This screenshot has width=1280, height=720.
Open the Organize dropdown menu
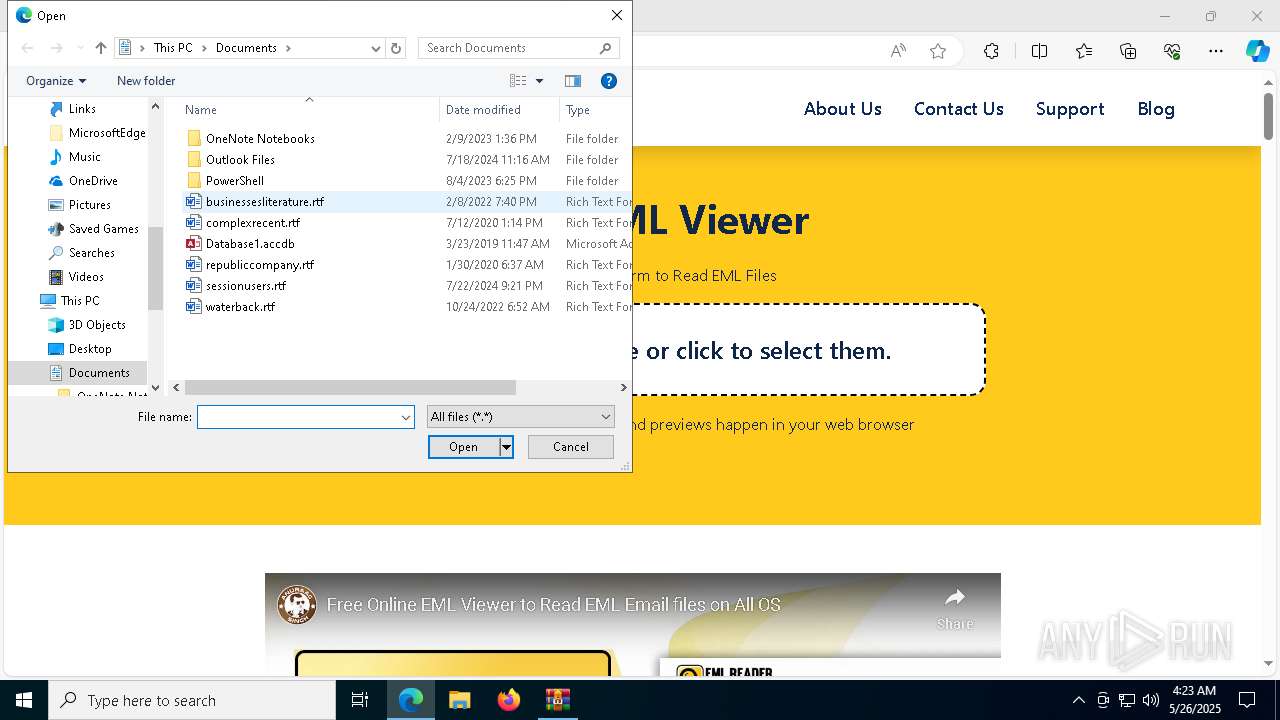(x=56, y=81)
